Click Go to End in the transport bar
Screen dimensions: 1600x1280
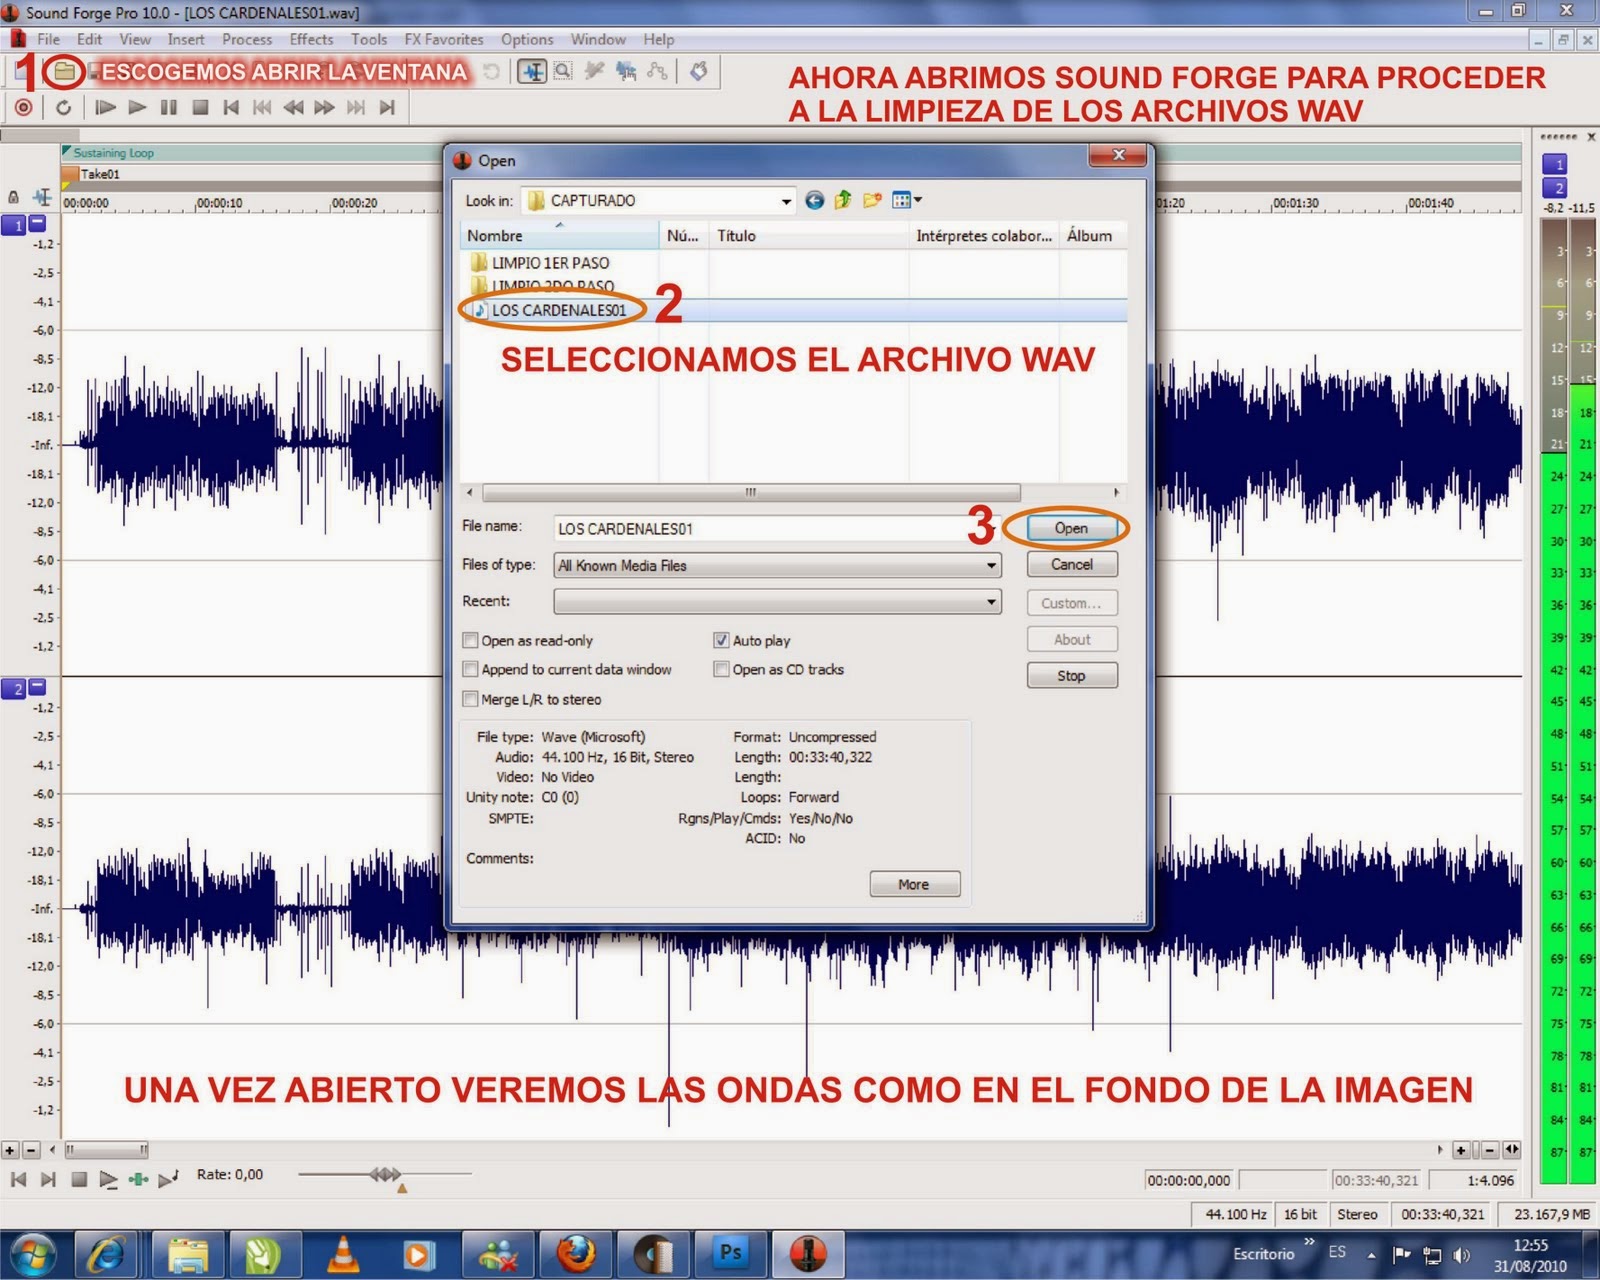[387, 107]
